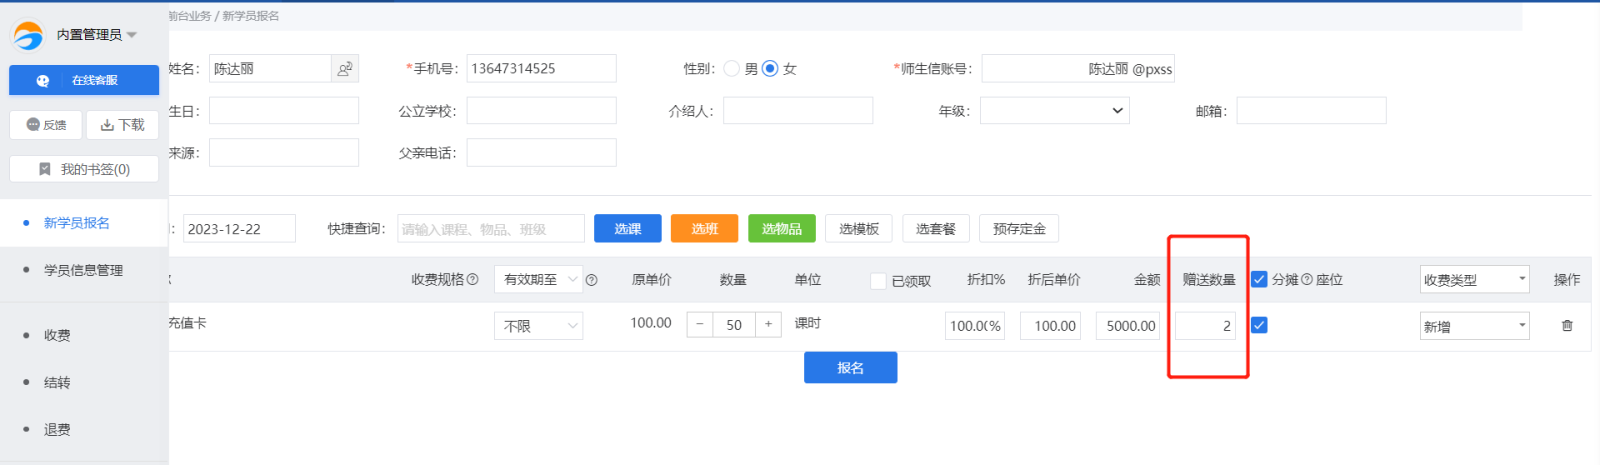This screenshot has width=1600, height=465.
Task: Click the quantity field showing 50
Action: tap(734, 324)
